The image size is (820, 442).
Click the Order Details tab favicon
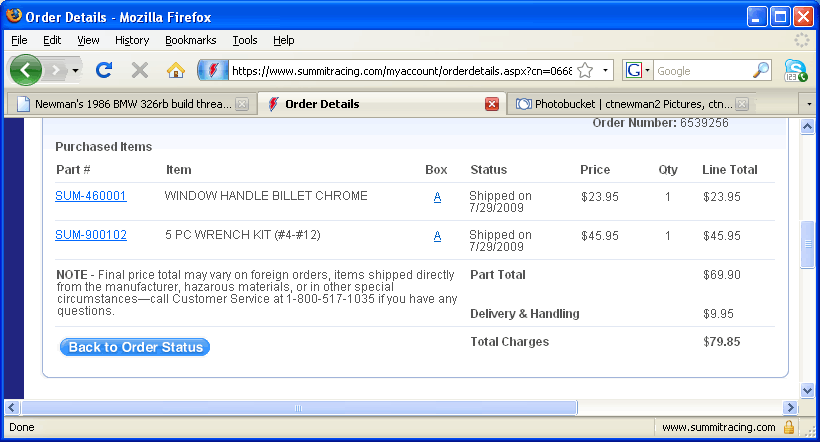273,104
